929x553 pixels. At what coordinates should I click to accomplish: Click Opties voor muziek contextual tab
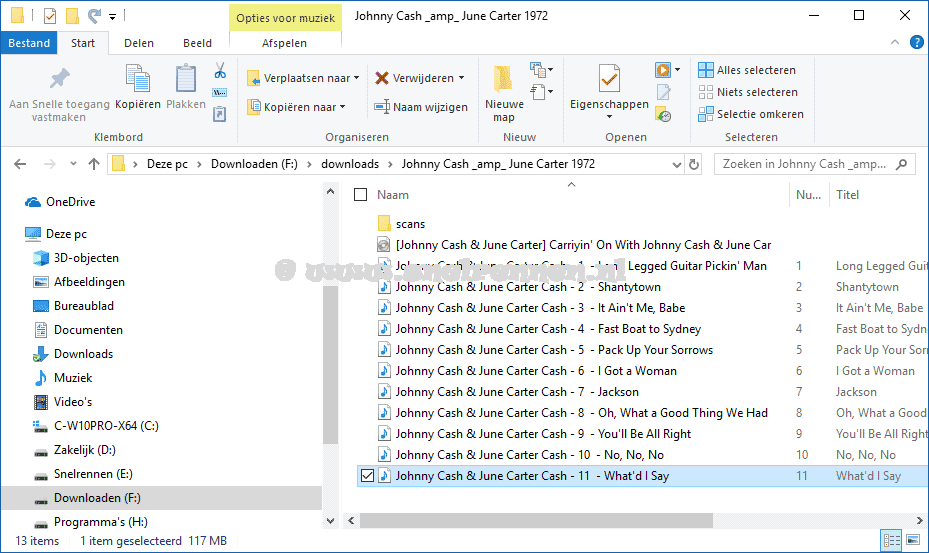click(286, 18)
